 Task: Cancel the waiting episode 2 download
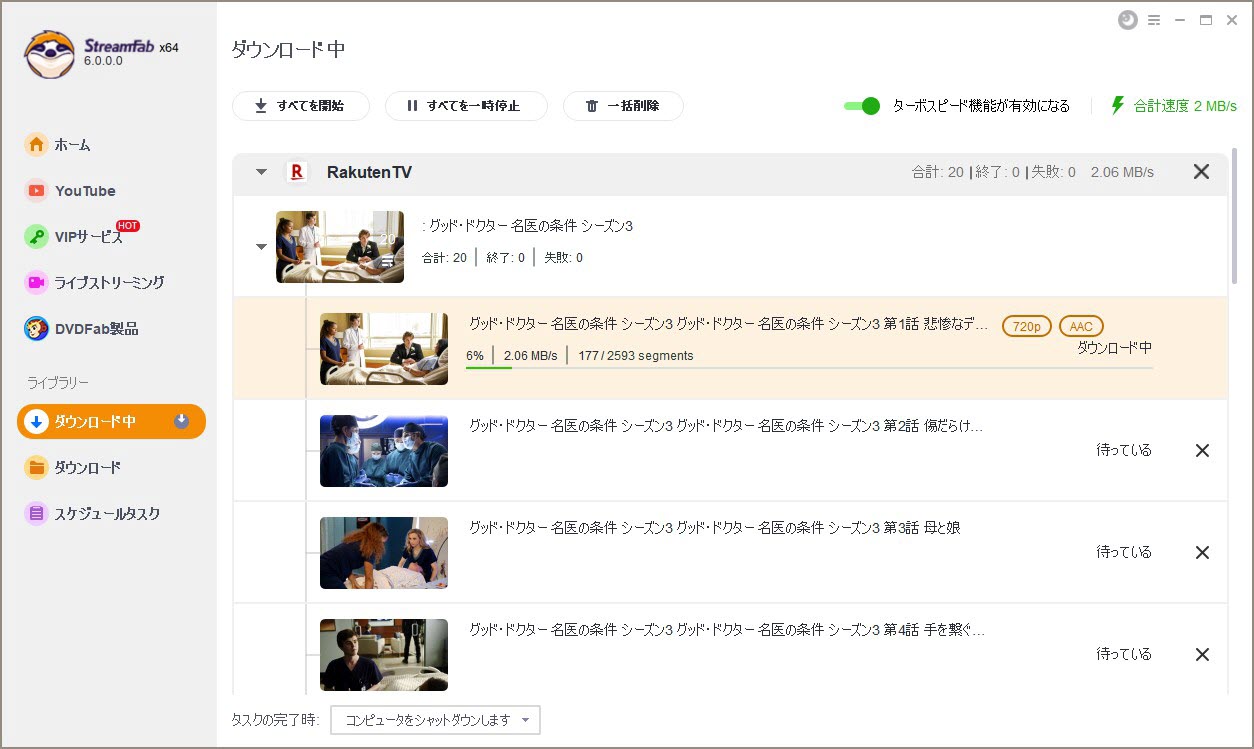tap(1203, 451)
